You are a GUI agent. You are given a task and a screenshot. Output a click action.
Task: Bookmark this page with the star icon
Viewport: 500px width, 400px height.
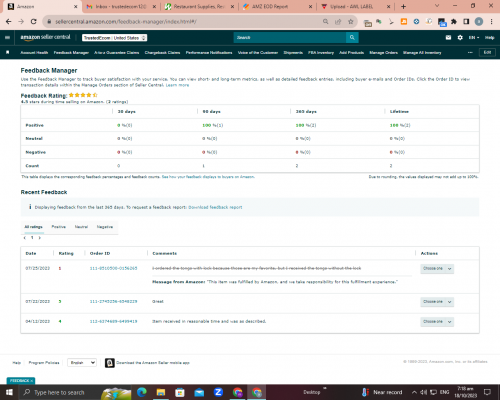coord(350,22)
